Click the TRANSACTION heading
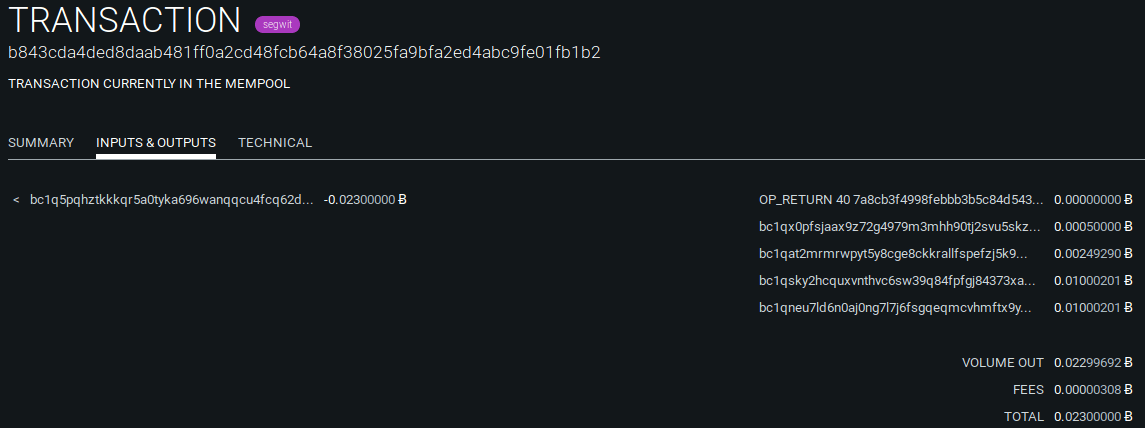The width and height of the screenshot is (1145, 428). pos(124,20)
